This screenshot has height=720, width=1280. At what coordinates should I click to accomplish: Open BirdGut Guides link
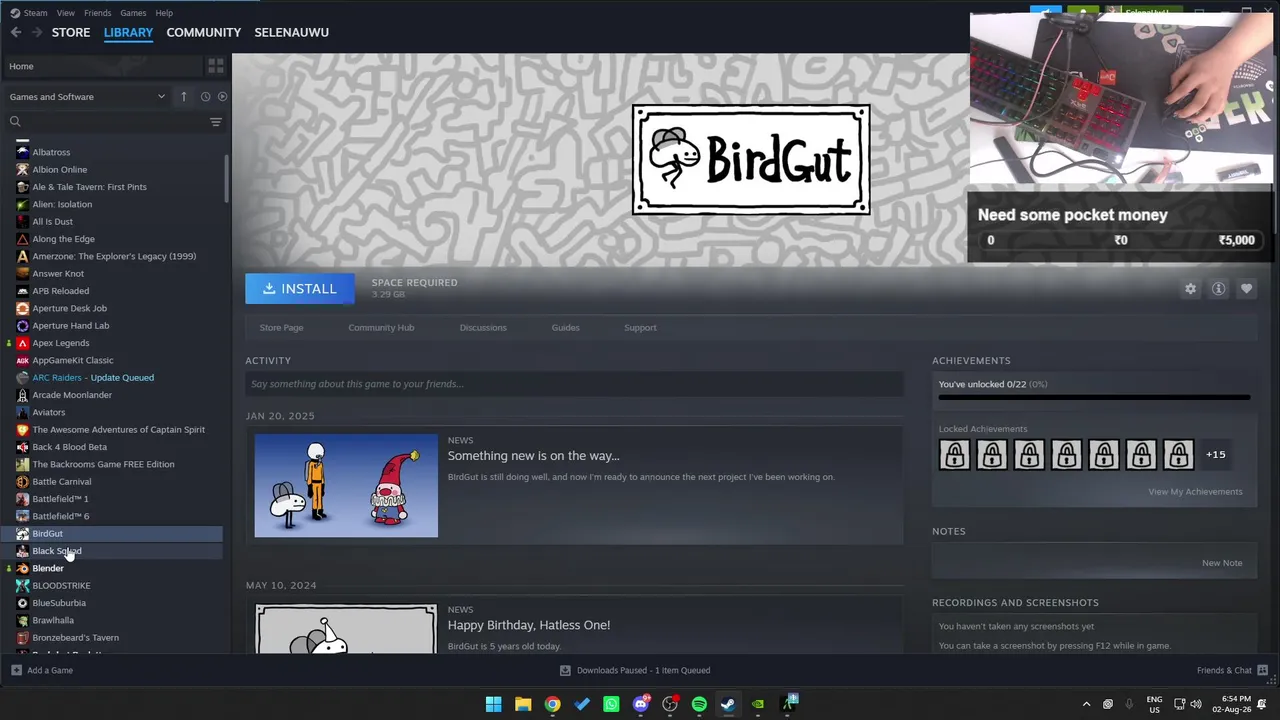(x=565, y=328)
